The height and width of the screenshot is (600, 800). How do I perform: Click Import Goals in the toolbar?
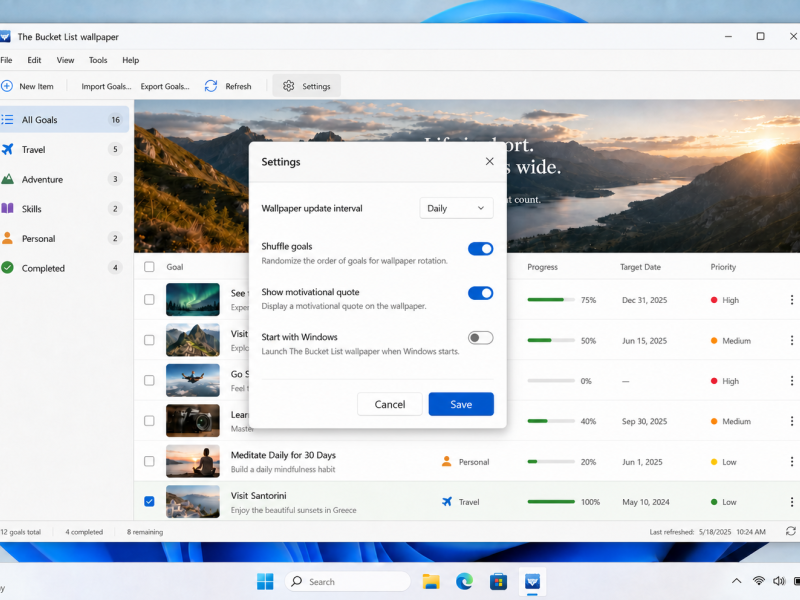click(106, 86)
